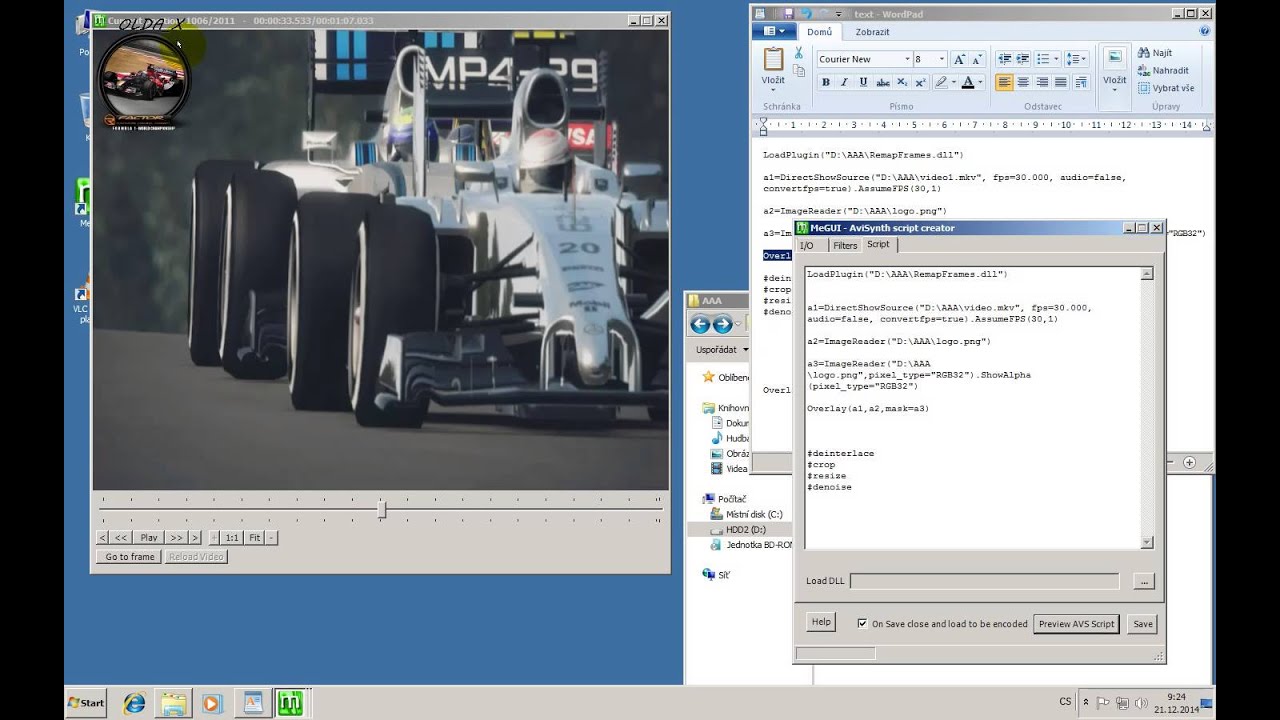The width and height of the screenshot is (1280, 720).
Task: Click the Shrink font icon in WordPad
Action: tap(977, 59)
